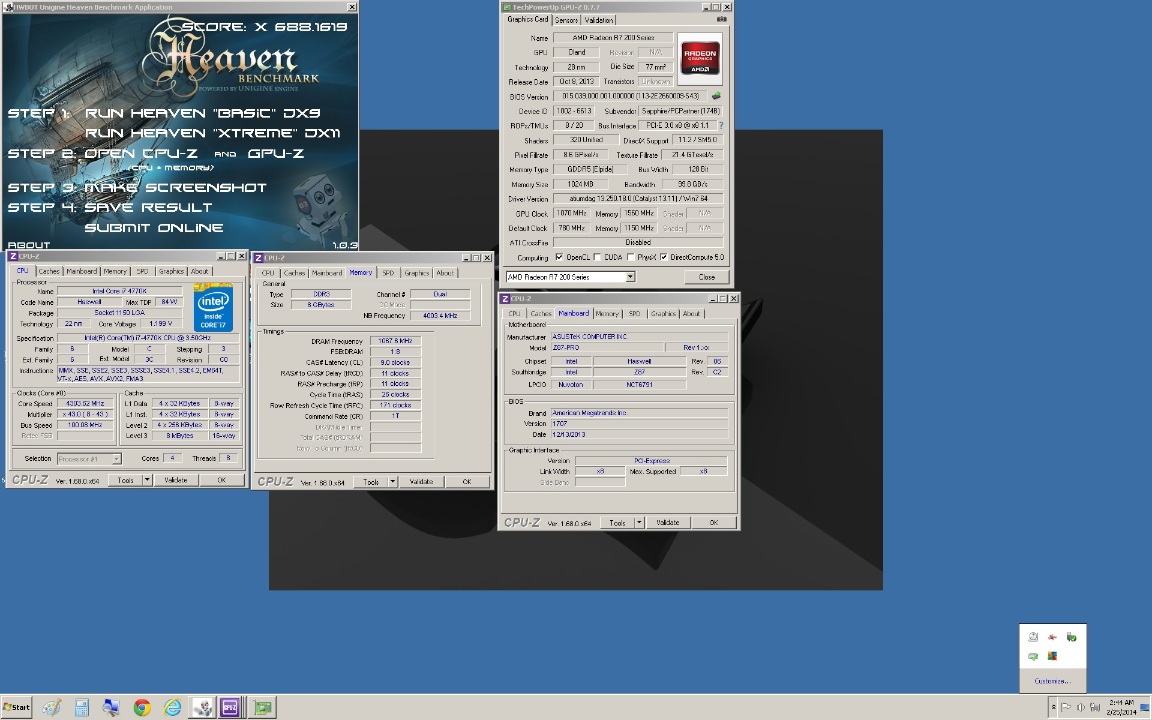Image resolution: width=1152 pixels, height=720 pixels.
Task: Click the red icon in tray popup
Action: click(x=1052, y=637)
